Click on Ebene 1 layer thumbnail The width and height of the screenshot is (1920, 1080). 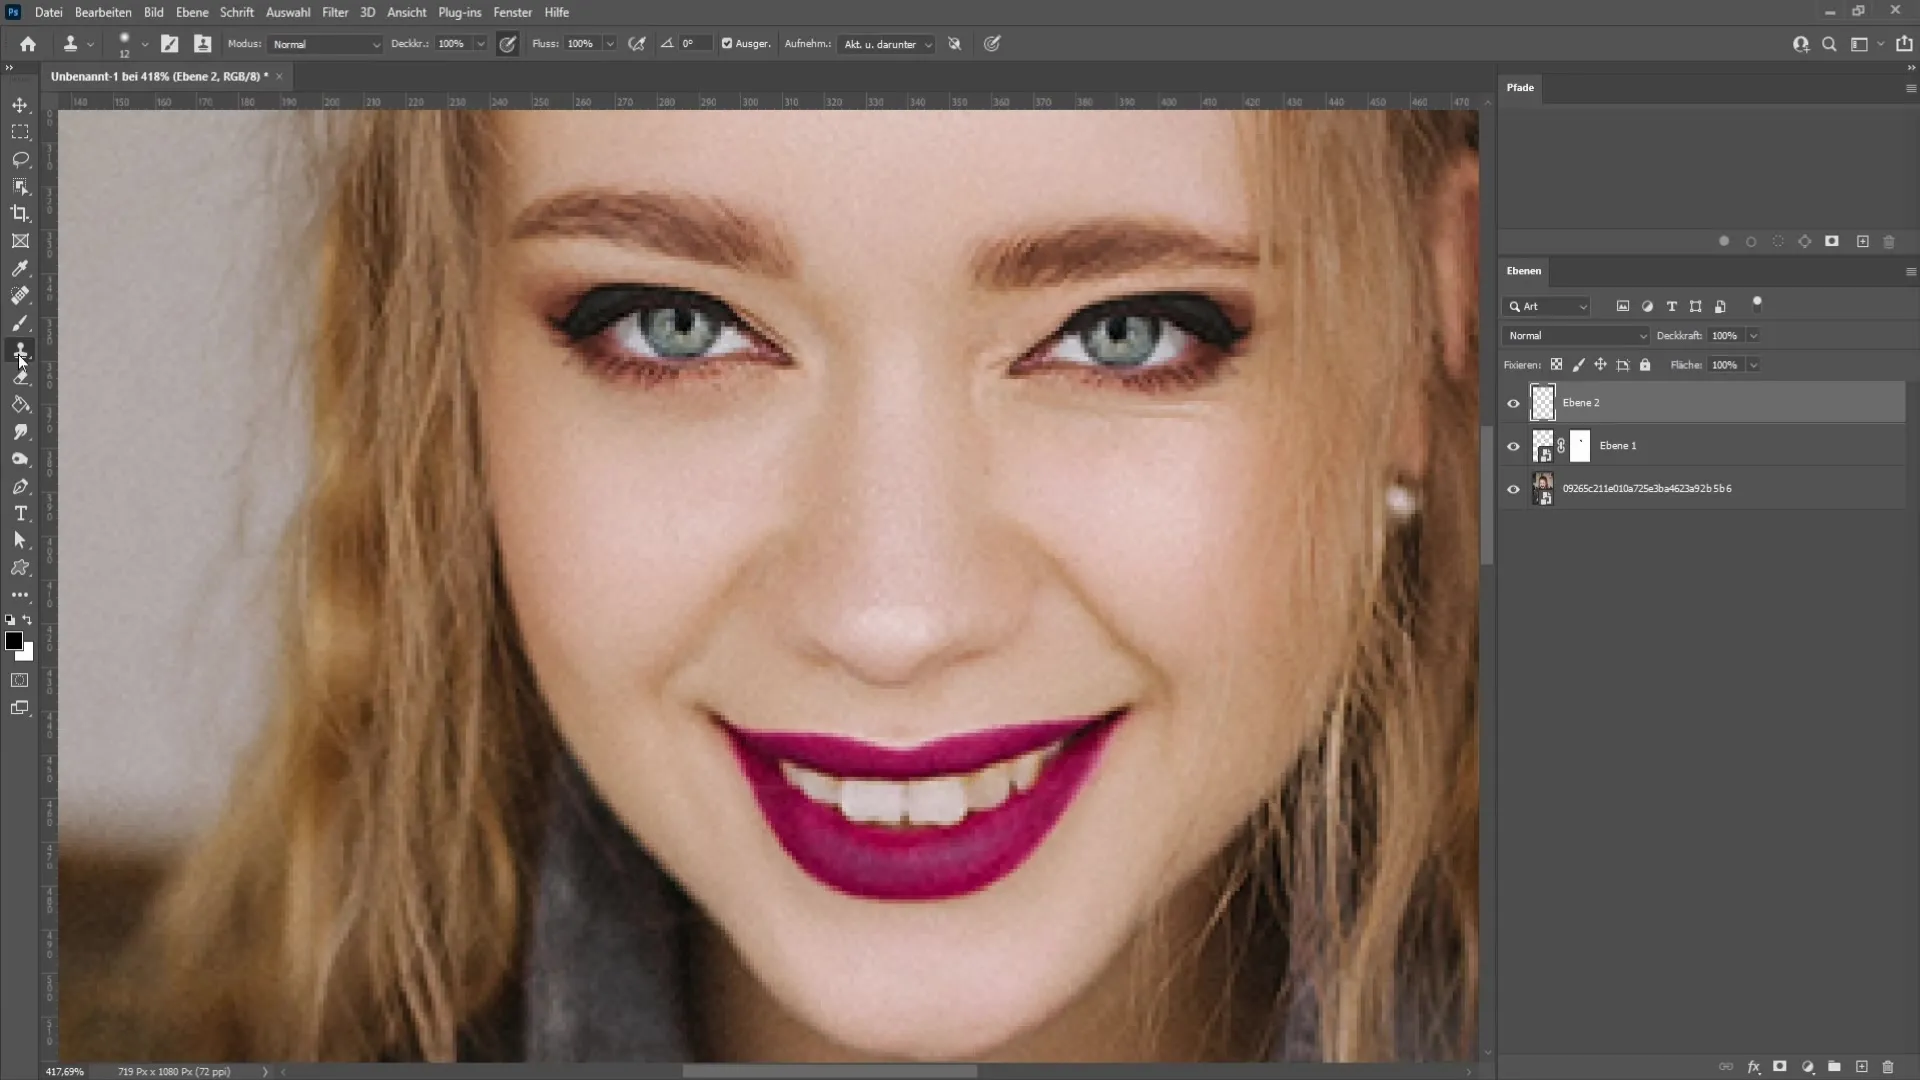tap(1543, 444)
